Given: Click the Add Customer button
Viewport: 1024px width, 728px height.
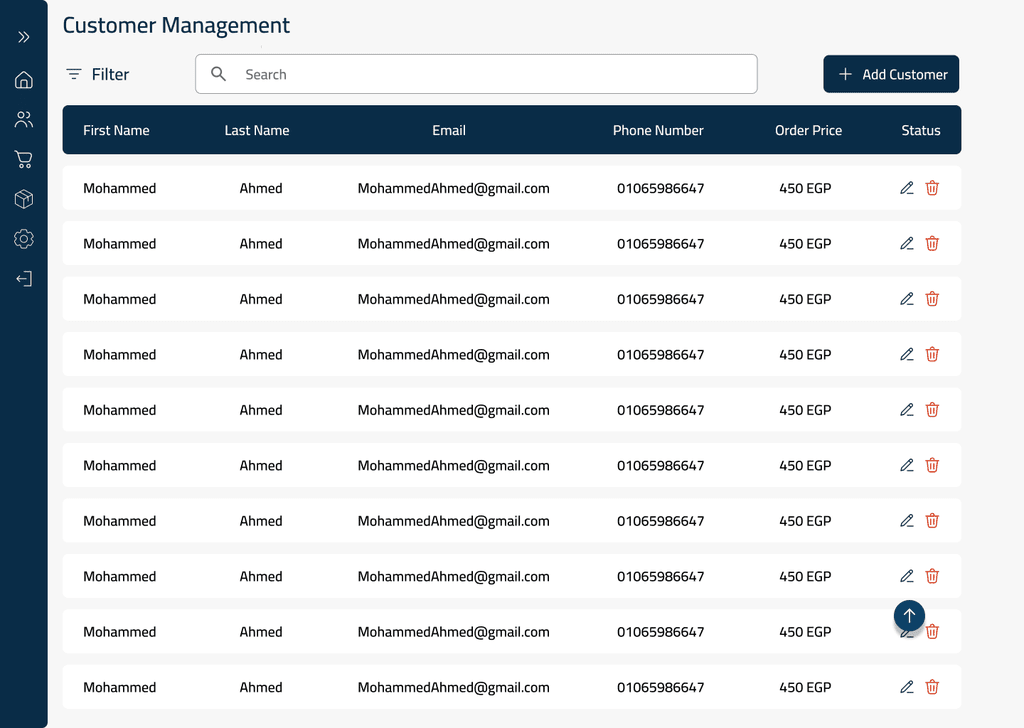Looking at the screenshot, I should (x=891, y=74).
